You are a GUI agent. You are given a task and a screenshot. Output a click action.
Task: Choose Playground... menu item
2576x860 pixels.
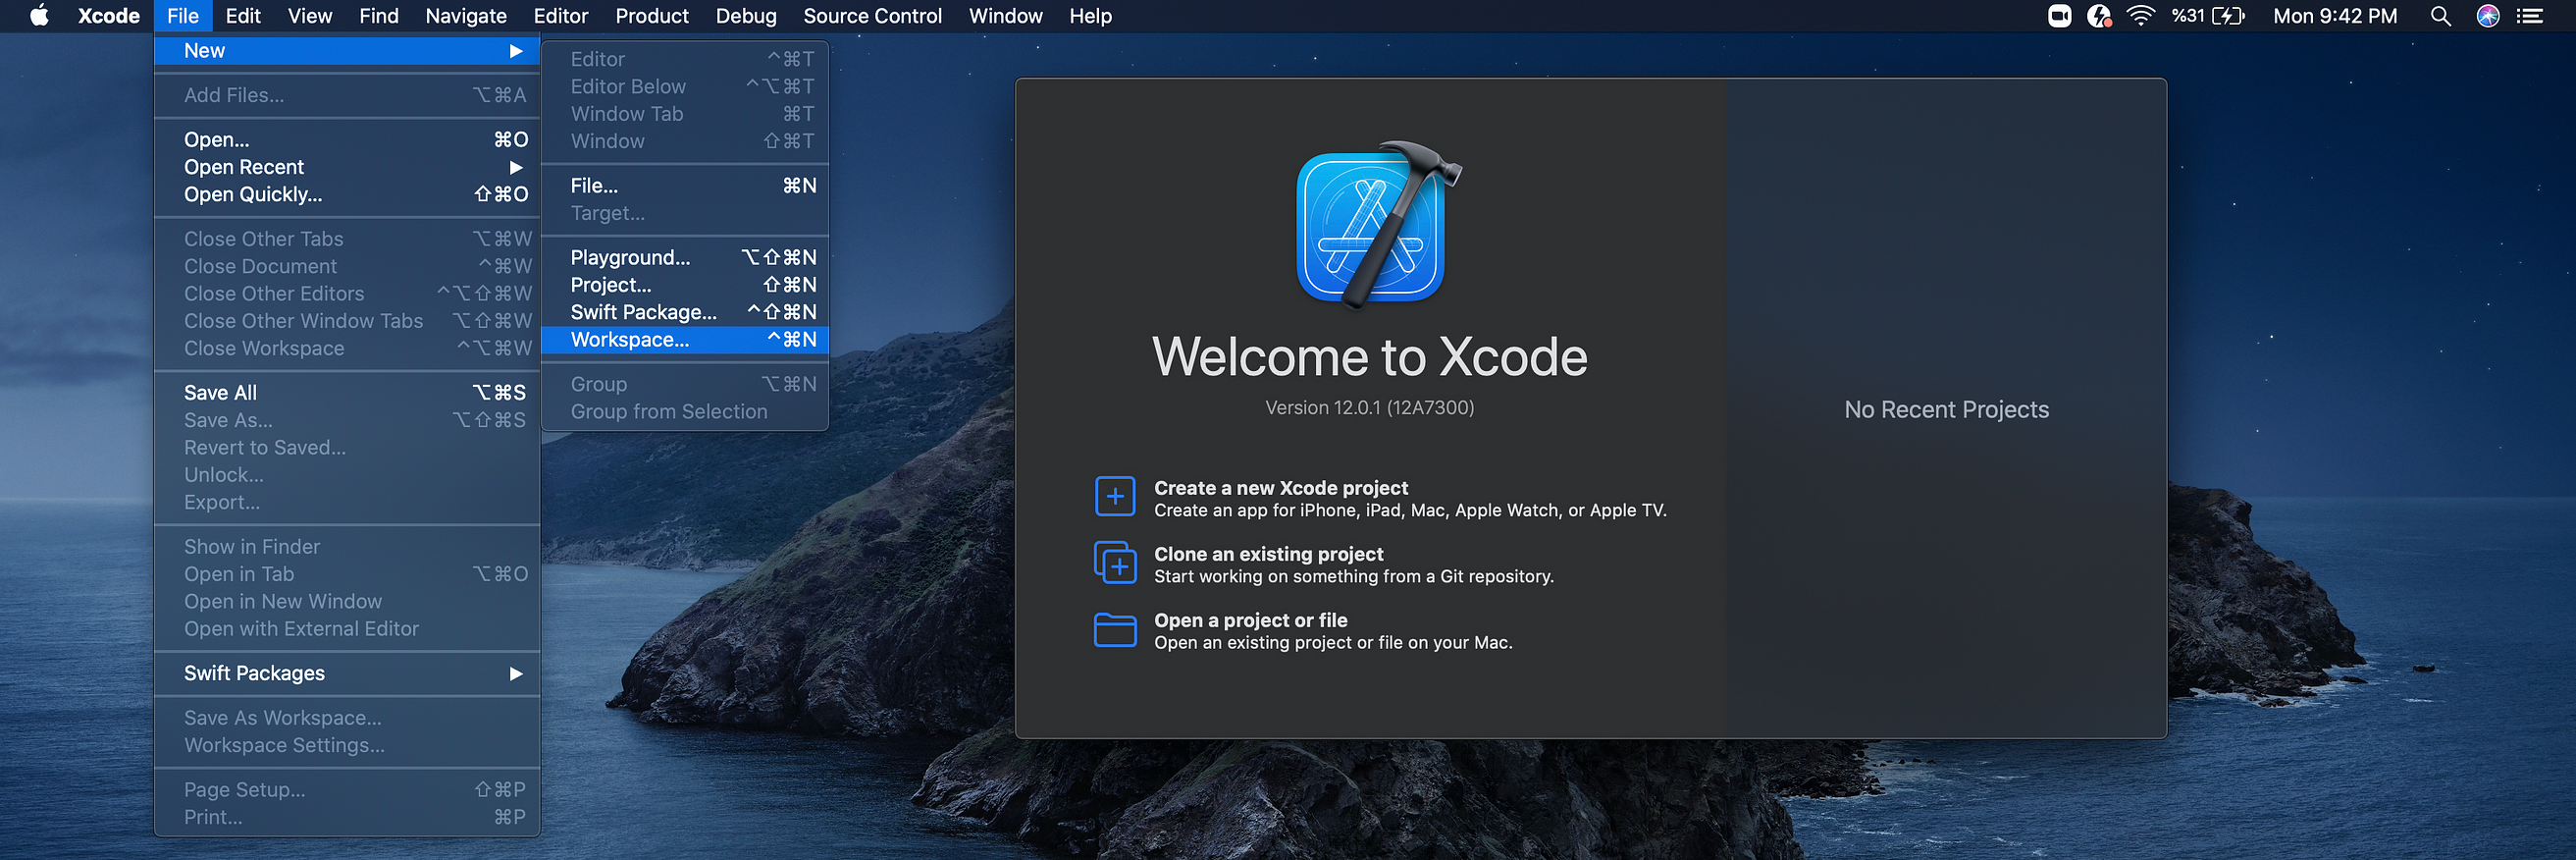pos(685,258)
